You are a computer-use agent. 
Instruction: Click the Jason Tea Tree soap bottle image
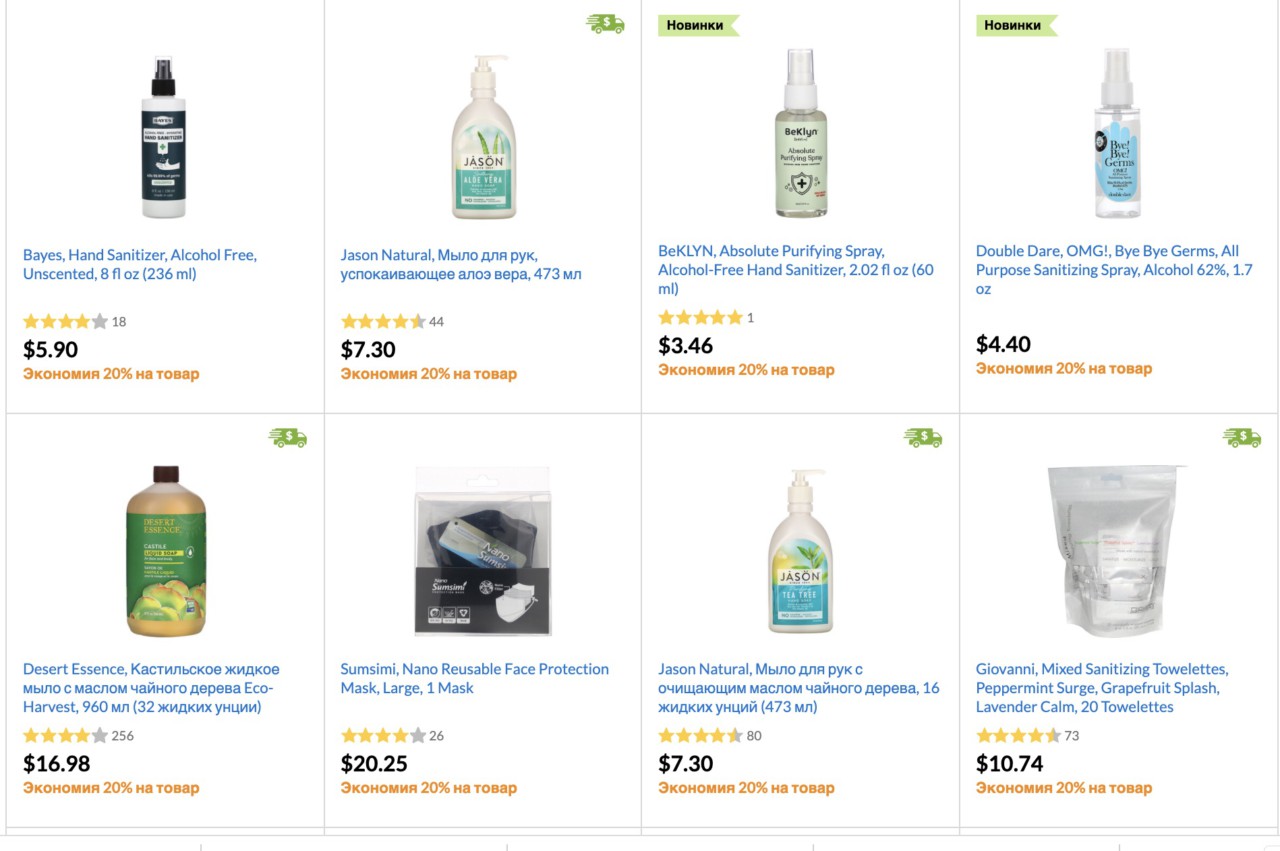[800, 550]
